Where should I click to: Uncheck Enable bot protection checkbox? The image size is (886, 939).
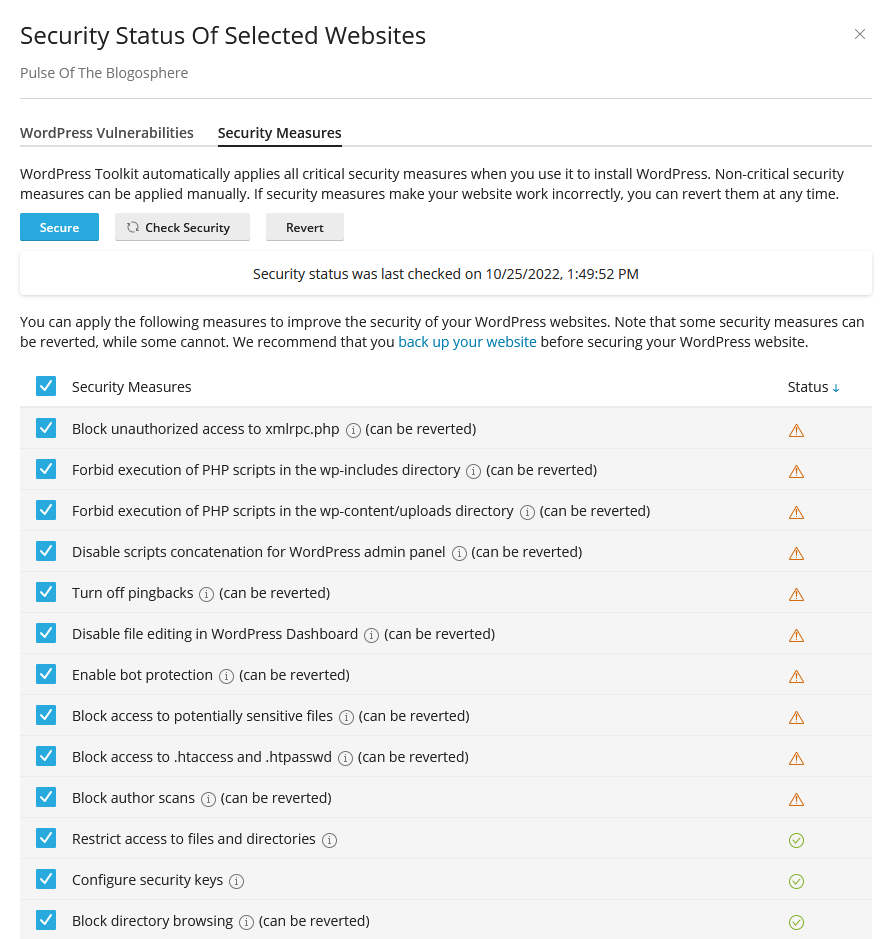pyautogui.click(x=46, y=675)
